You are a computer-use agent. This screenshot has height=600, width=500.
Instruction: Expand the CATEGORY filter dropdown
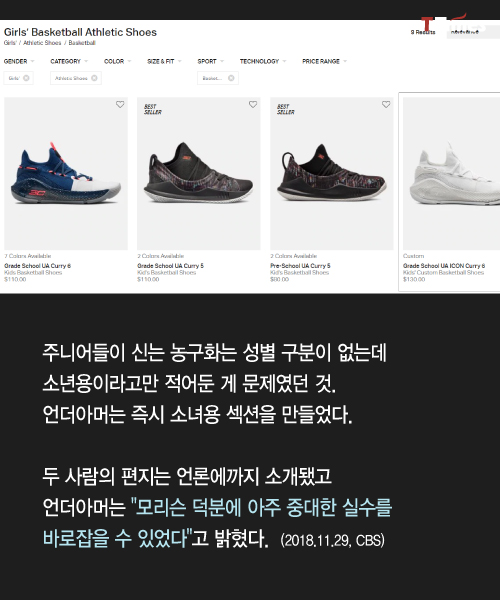pyautogui.click(x=69, y=61)
